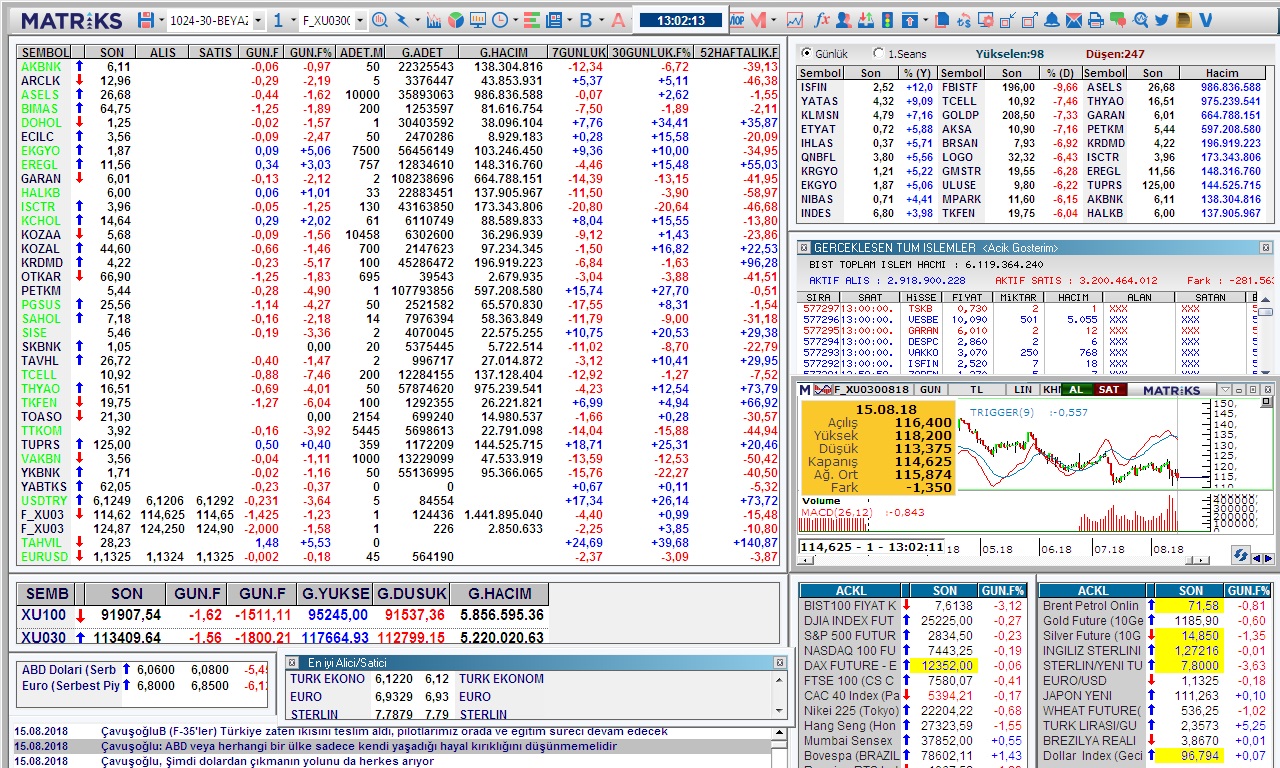Click the orange monitor chart icon
The width and height of the screenshot is (1280, 768).
point(477,20)
